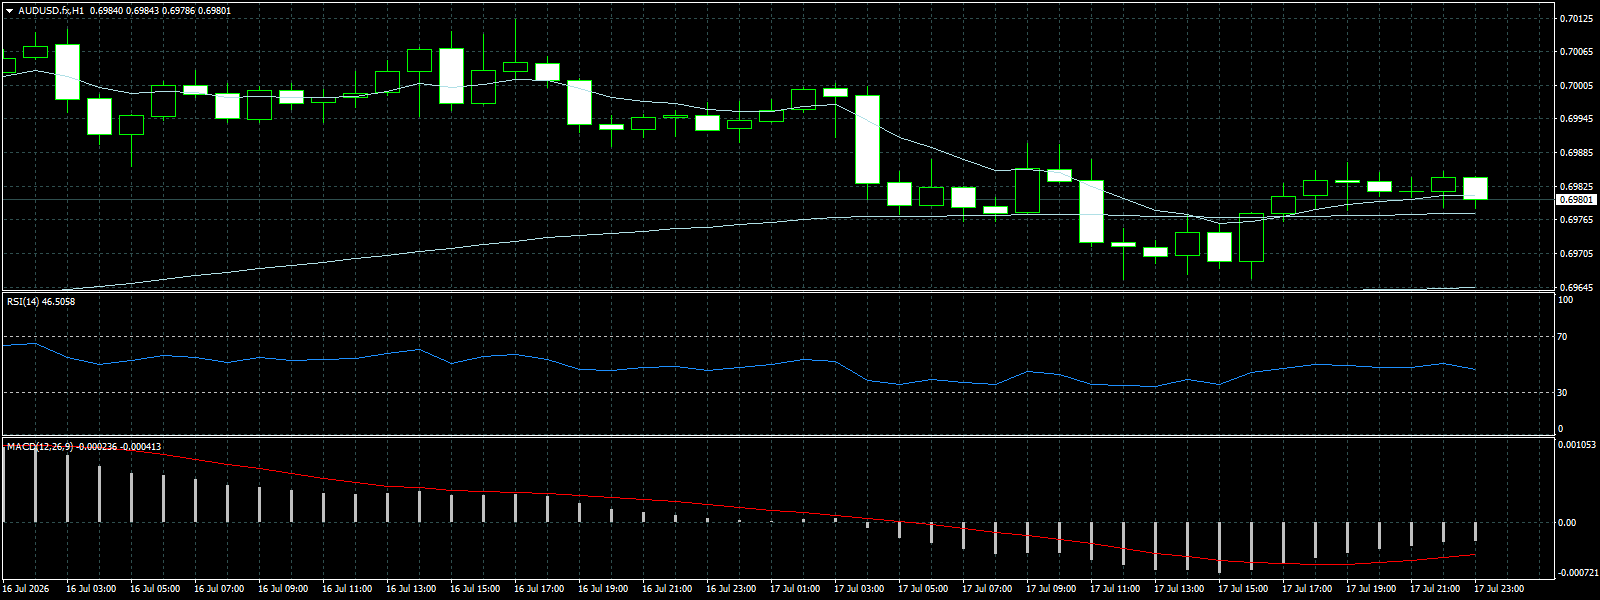Click the 17 Jul 03:00 time label

point(859,589)
